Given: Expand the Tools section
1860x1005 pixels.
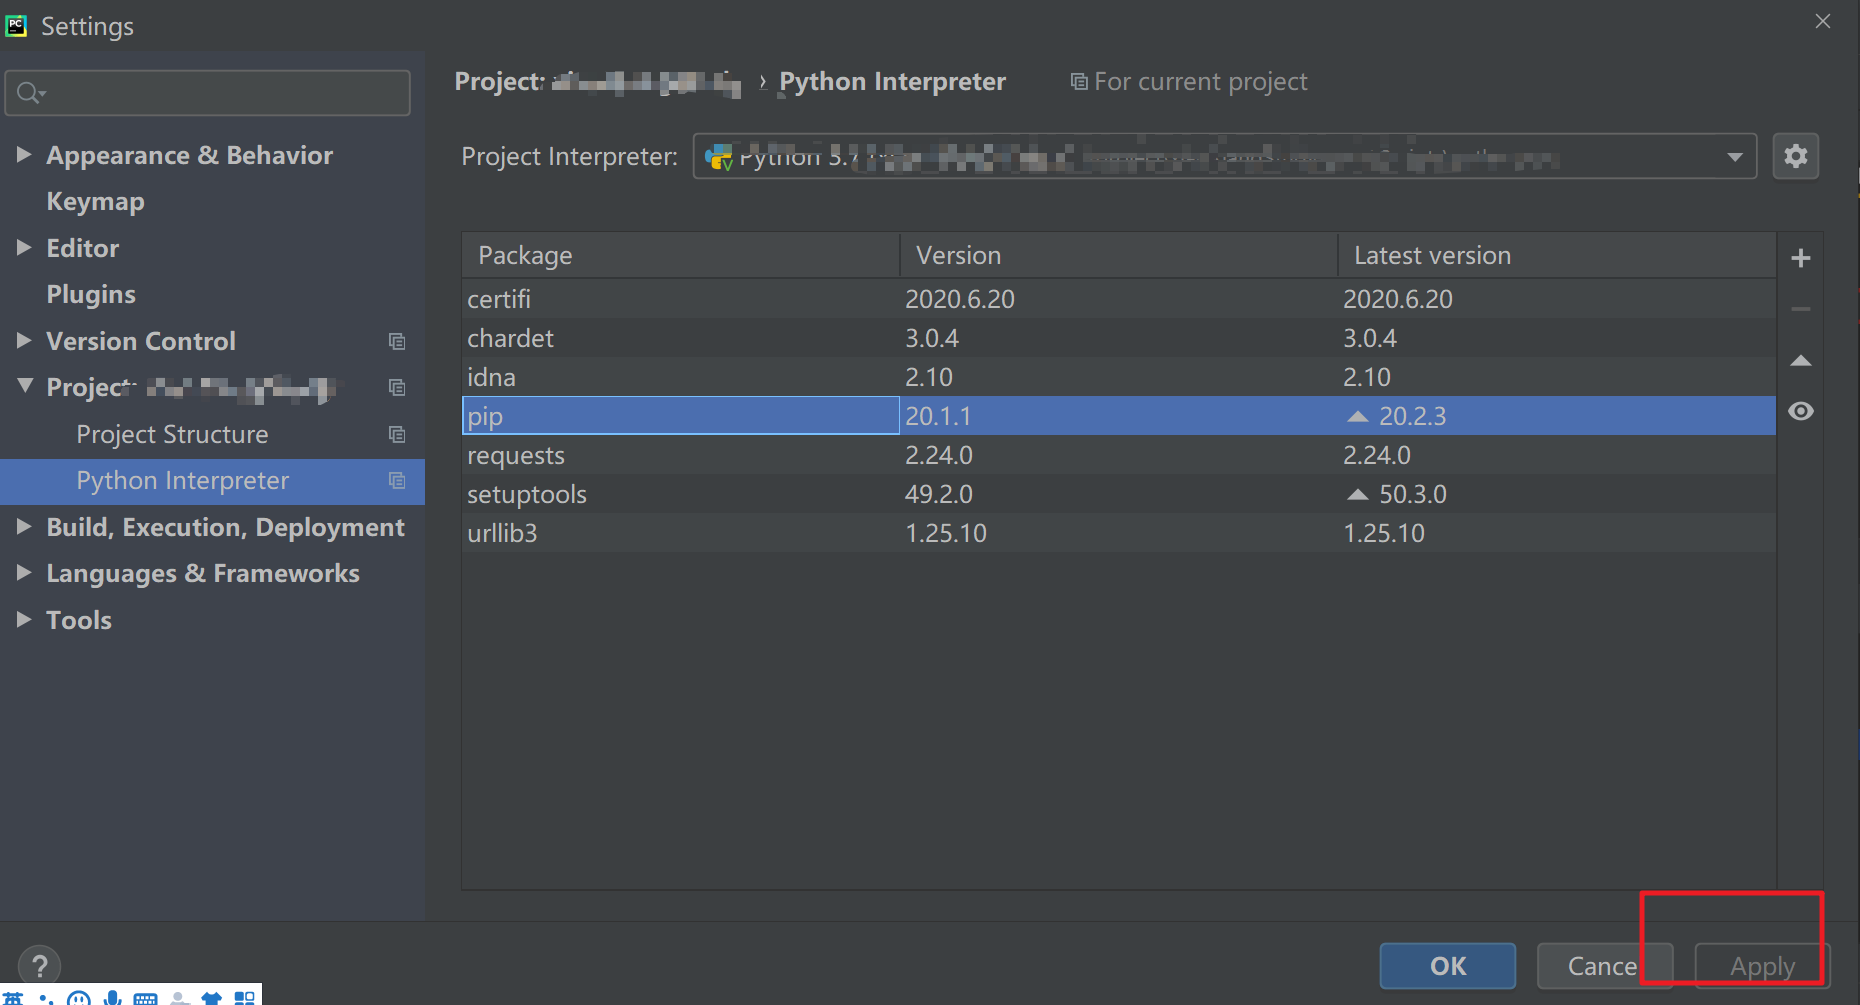Looking at the screenshot, I should (24, 619).
